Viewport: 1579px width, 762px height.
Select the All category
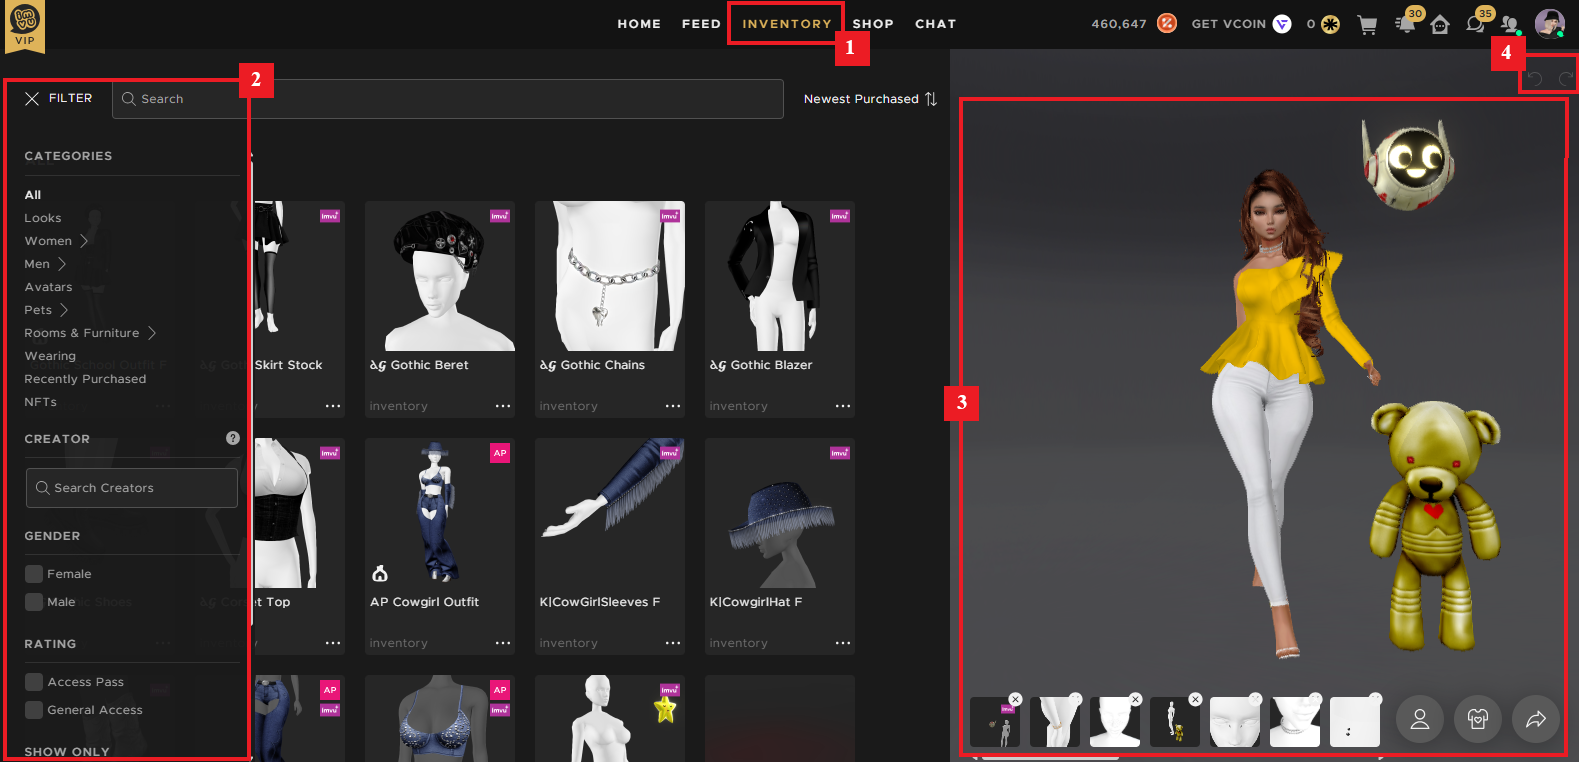click(x=33, y=195)
